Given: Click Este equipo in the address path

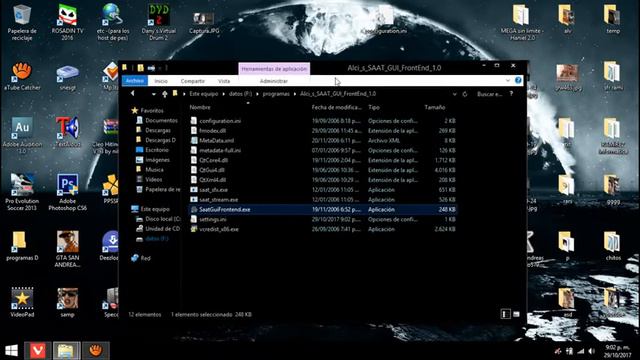Looking at the screenshot, I should 203,94.
